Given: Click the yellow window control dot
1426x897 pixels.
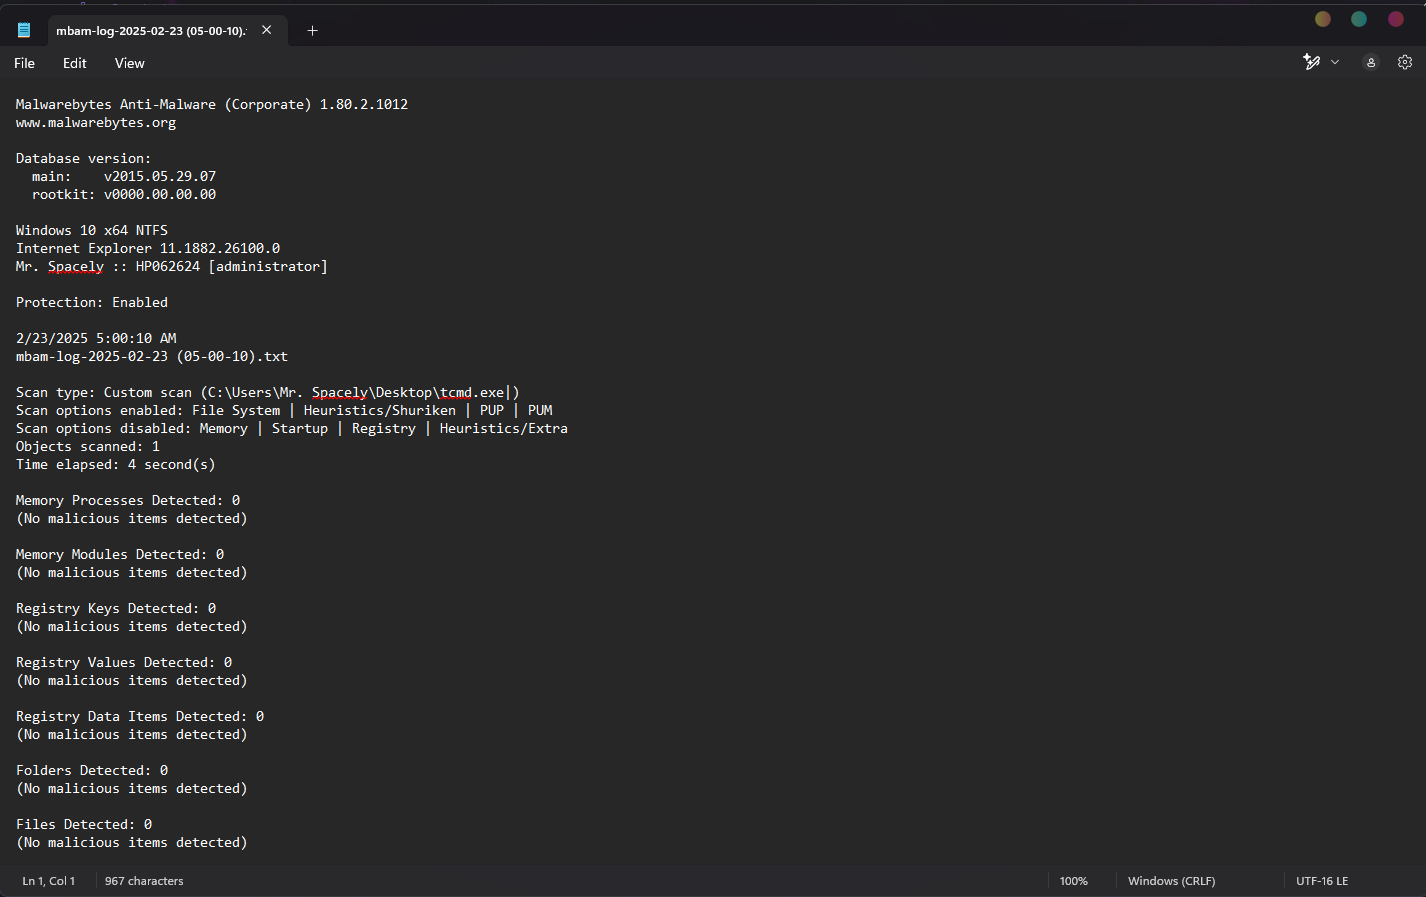Looking at the screenshot, I should [1323, 19].
